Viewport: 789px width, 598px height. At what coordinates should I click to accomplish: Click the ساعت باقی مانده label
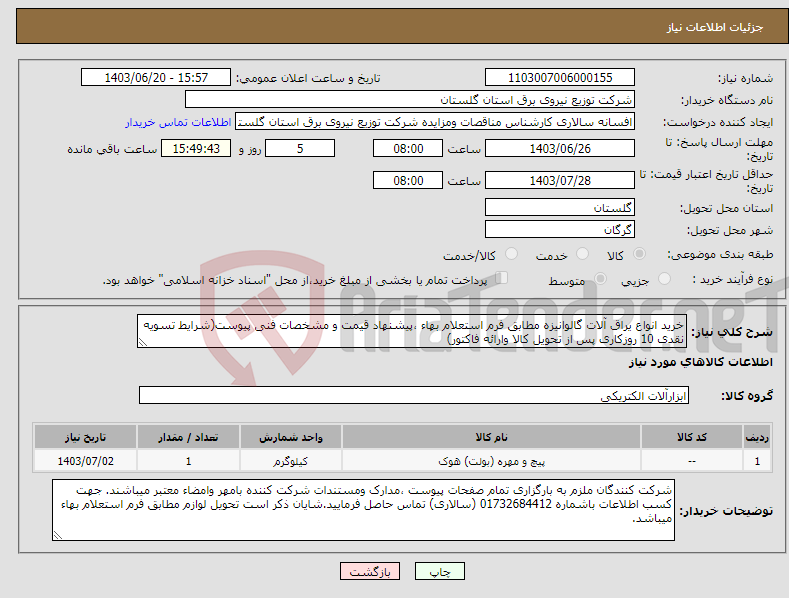(x=112, y=149)
